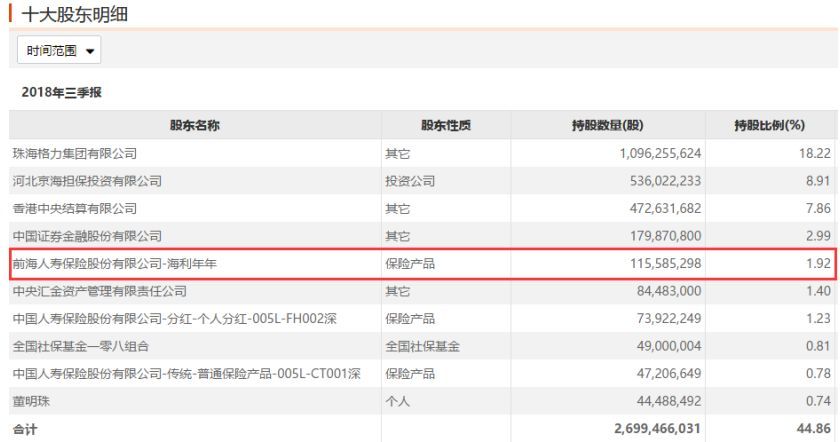Click the 持股比例(%) column header
Image resolution: width=840 pixels, height=442 pixels.
point(770,125)
